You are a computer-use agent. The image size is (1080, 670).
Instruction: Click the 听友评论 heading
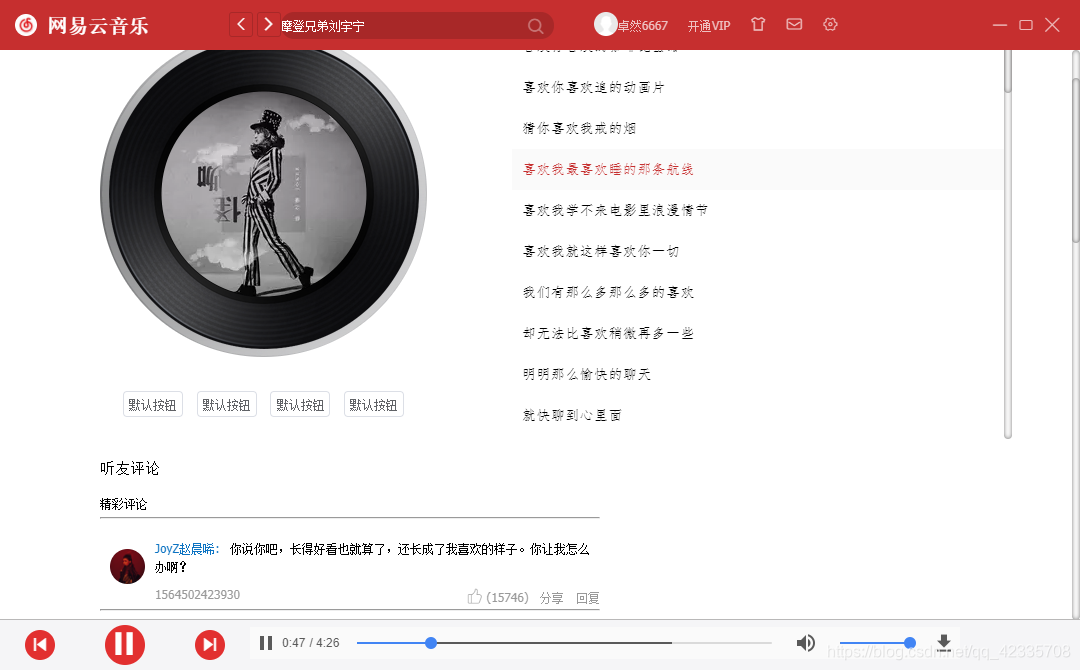pyautogui.click(x=129, y=468)
